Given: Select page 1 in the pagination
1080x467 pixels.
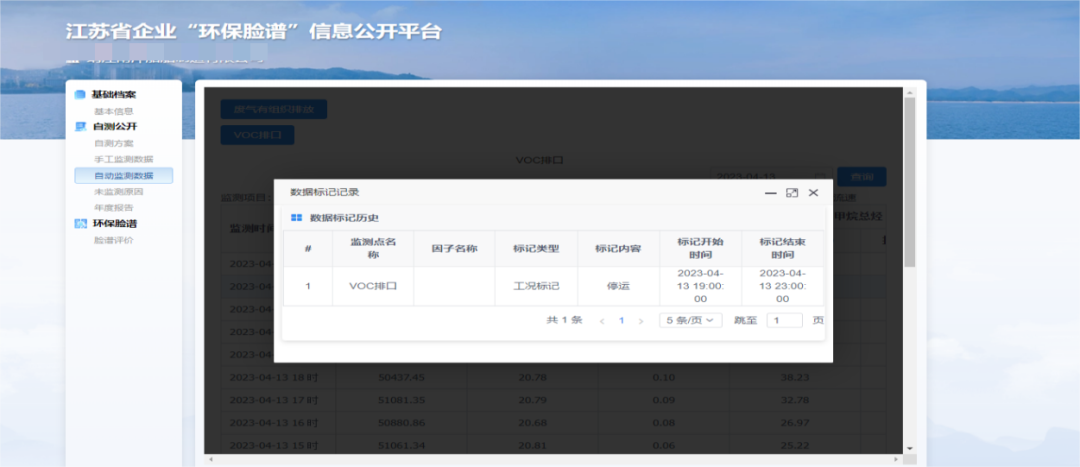Looking at the screenshot, I should pos(621,321).
